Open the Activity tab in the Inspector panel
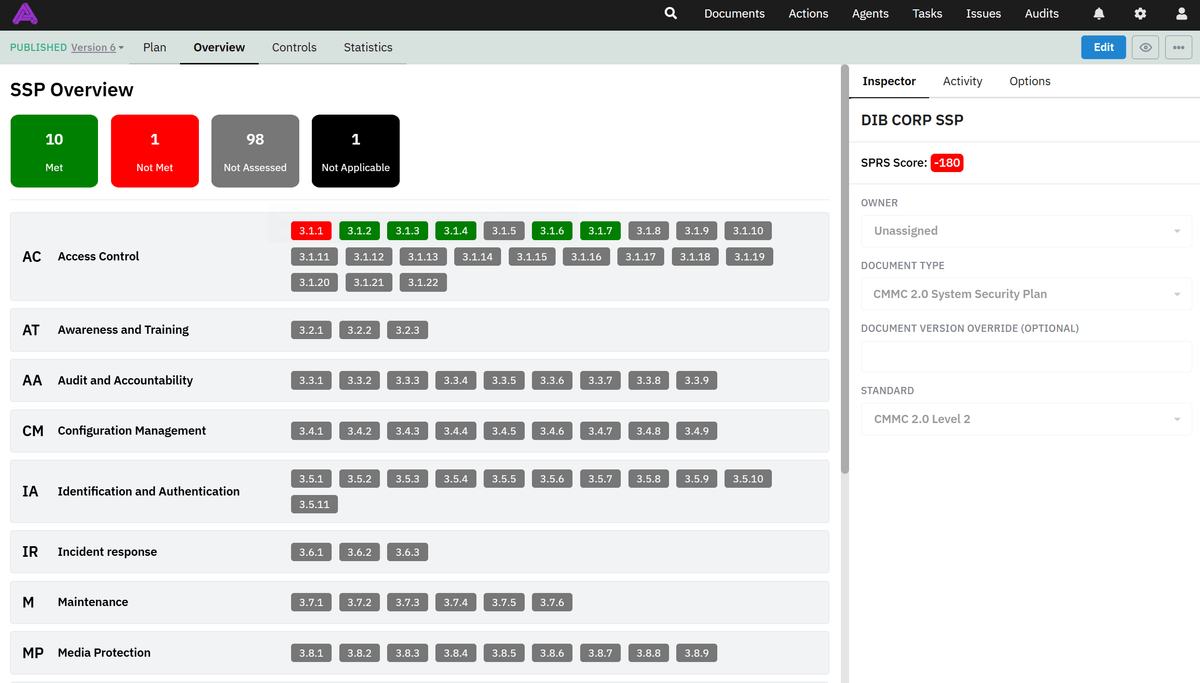 pos(962,81)
